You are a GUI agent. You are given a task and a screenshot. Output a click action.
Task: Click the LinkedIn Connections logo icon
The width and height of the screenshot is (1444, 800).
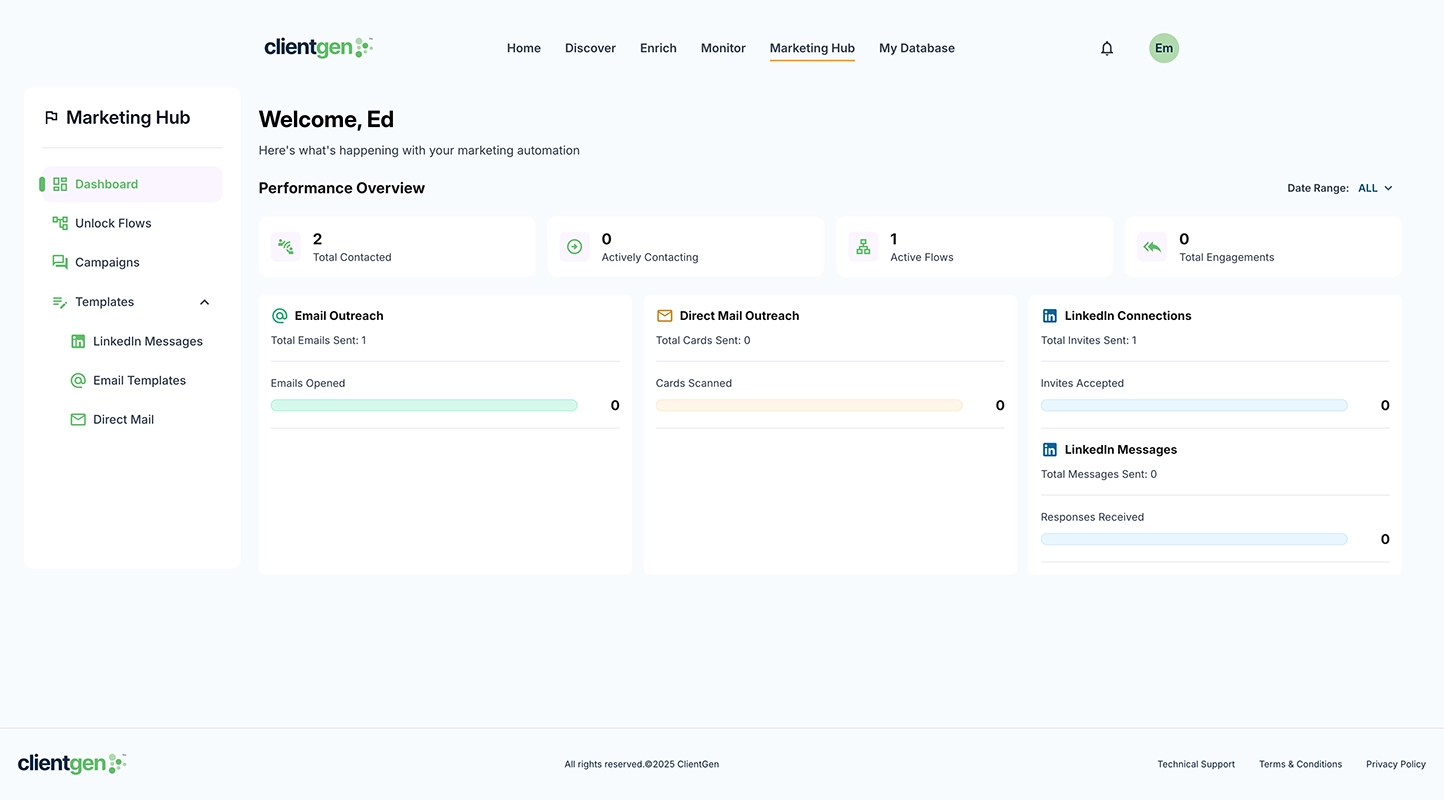pos(1049,316)
